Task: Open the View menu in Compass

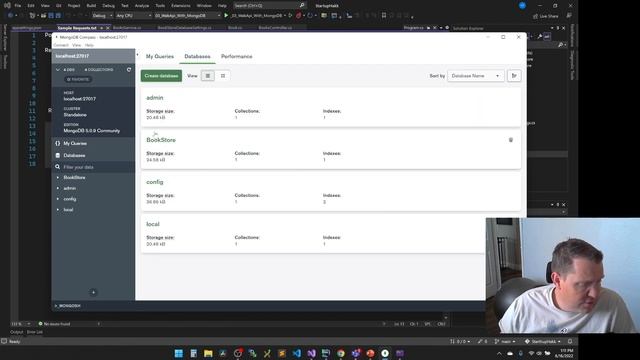Action: coord(76,45)
